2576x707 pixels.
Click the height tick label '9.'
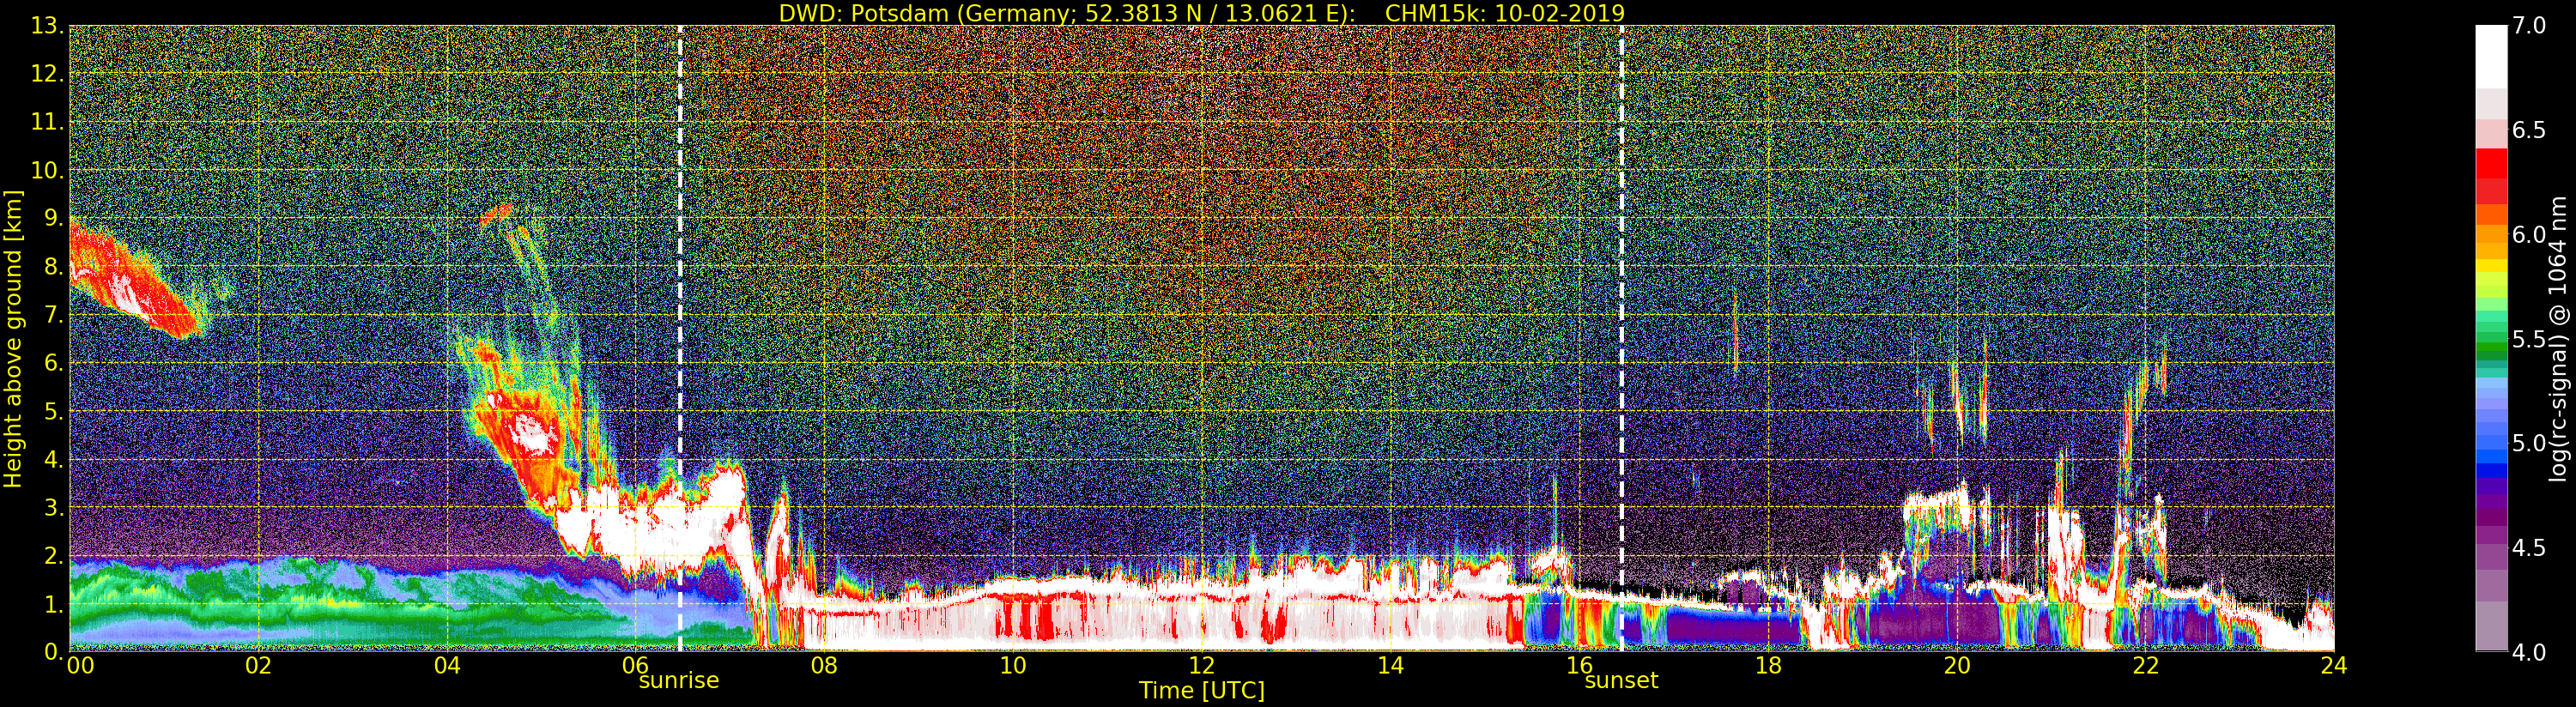(x=53, y=218)
